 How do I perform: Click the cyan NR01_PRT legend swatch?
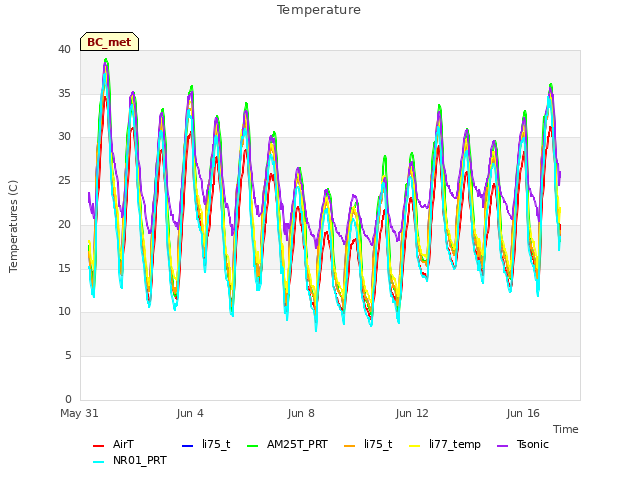pyautogui.click(x=98, y=462)
